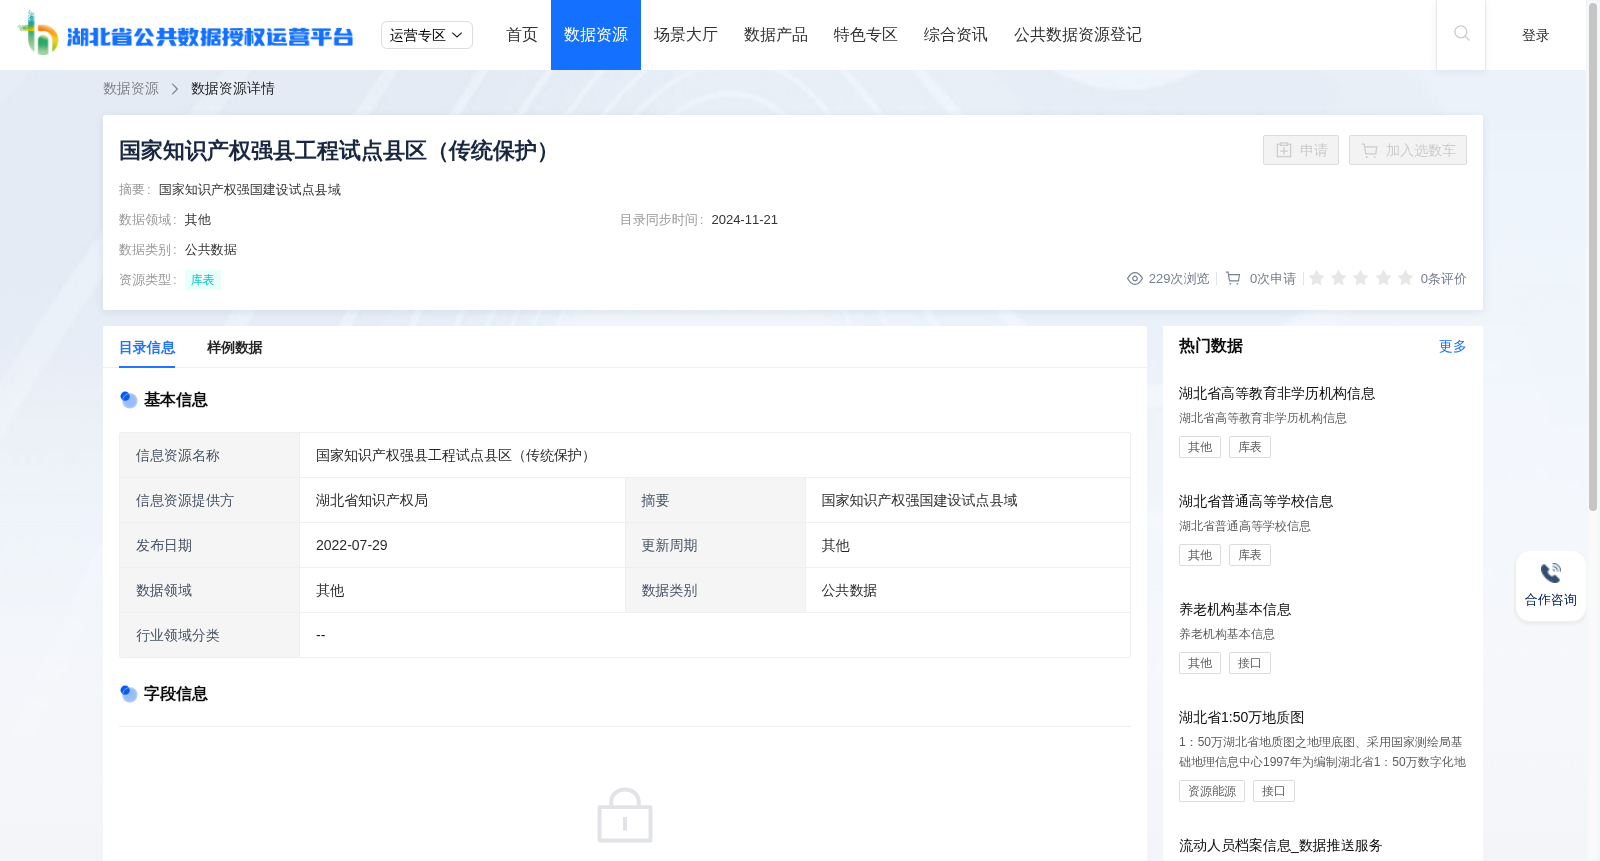Click 库表 tag under 湖北省高等教育非学历机构信息
The height and width of the screenshot is (861, 1600).
click(1250, 447)
